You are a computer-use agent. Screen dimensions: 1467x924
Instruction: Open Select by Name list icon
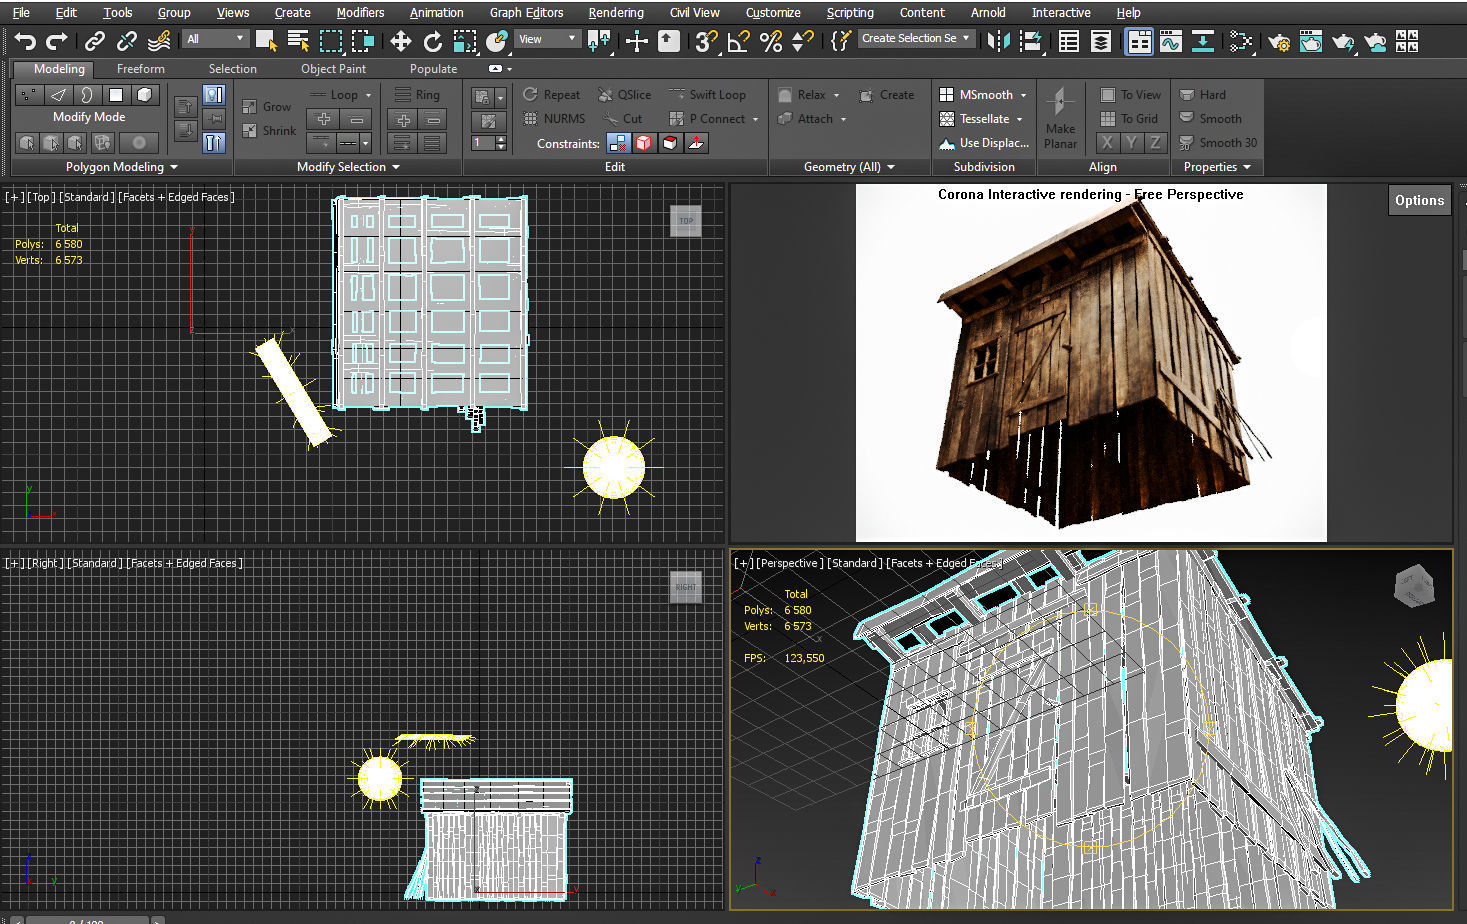pos(298,41)
